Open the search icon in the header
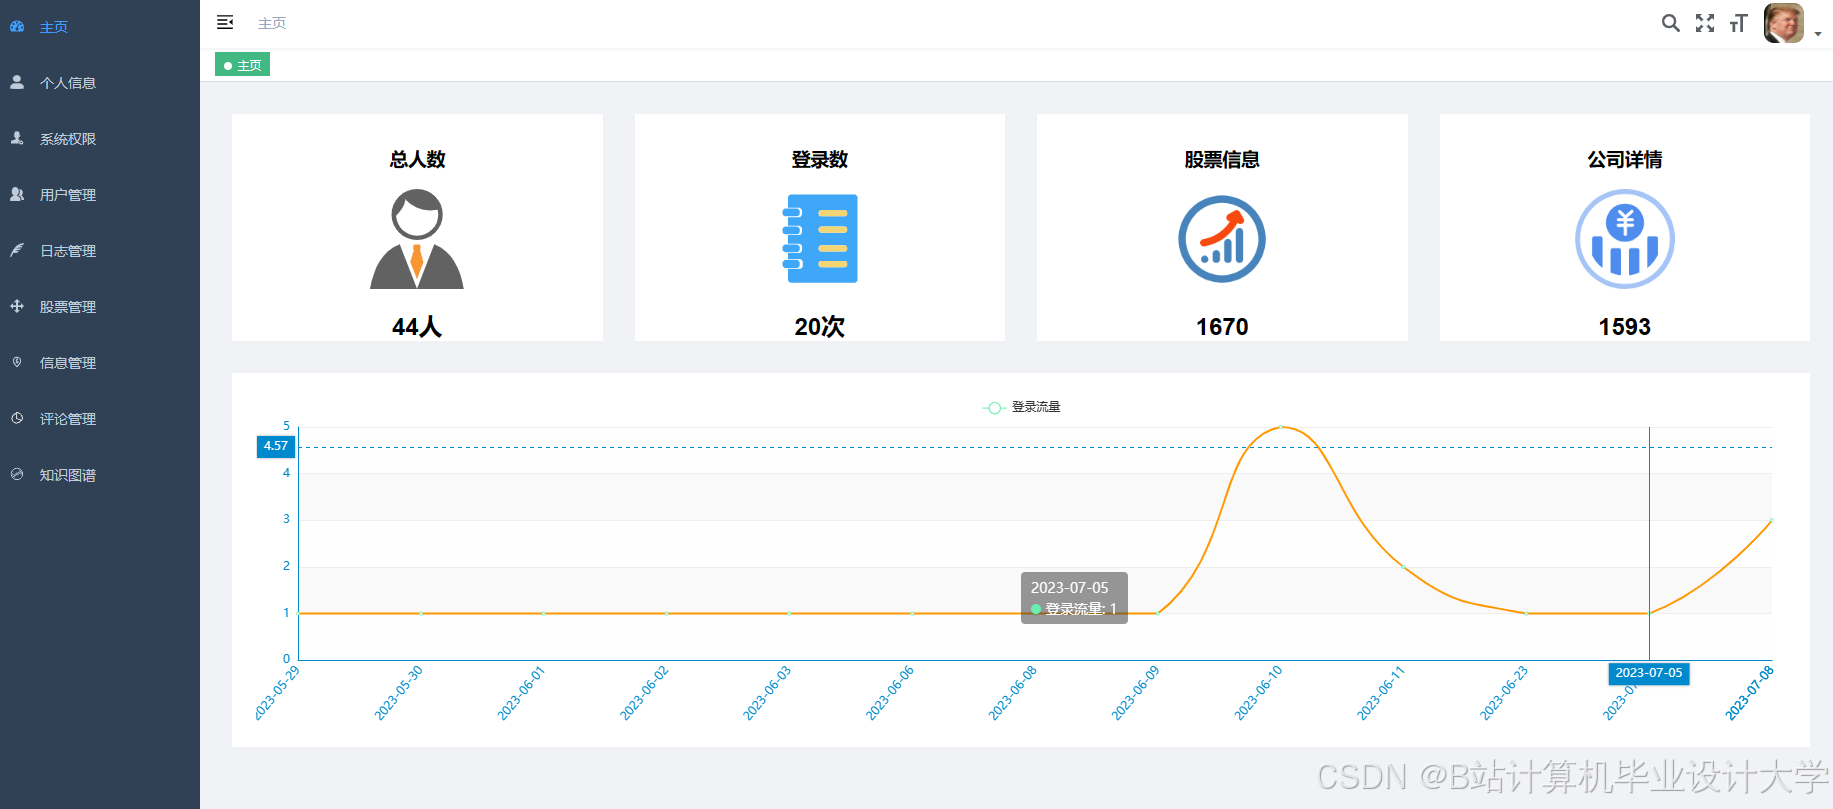Viewport: 1833px width, 809px height. (x=1670, y=23)
